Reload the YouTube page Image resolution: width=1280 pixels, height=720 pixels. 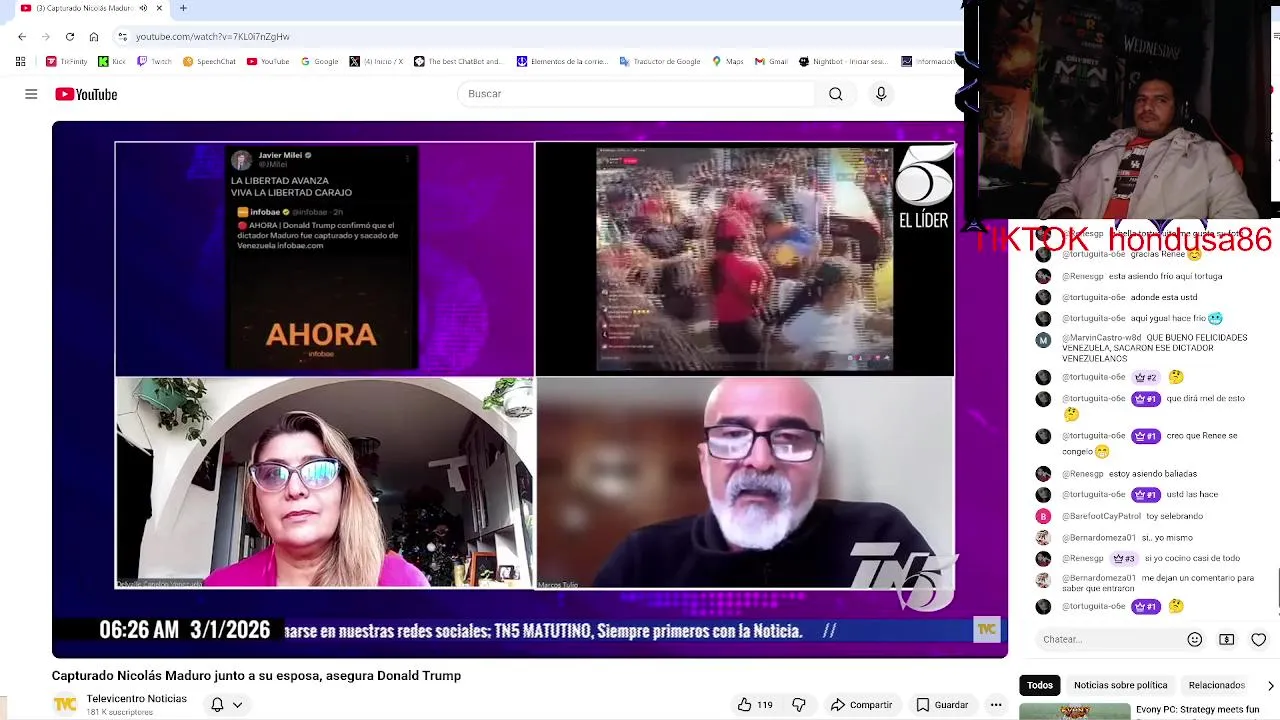pos(70,37)
